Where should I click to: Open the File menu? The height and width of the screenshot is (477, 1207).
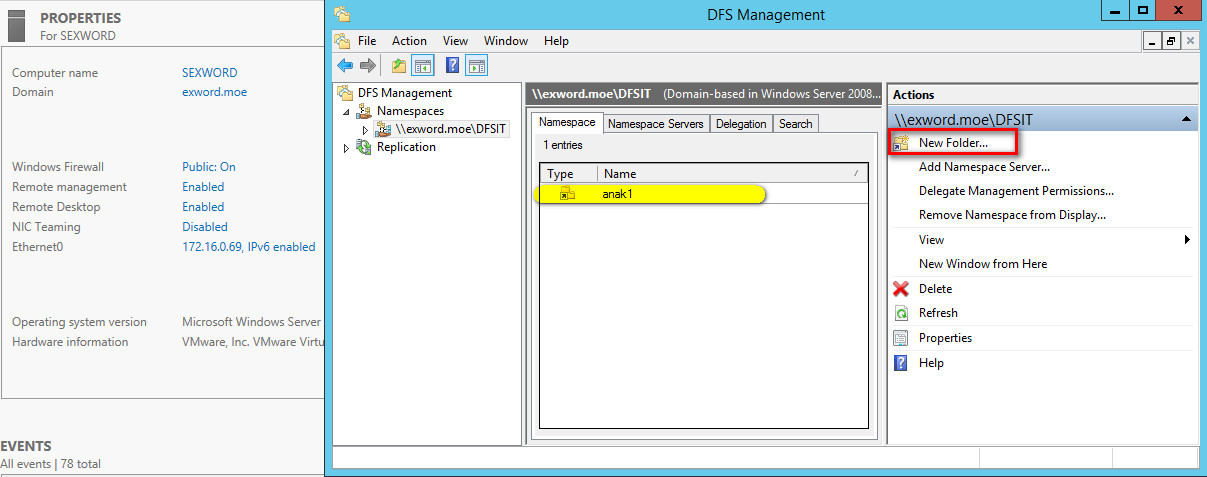(367, 41)
